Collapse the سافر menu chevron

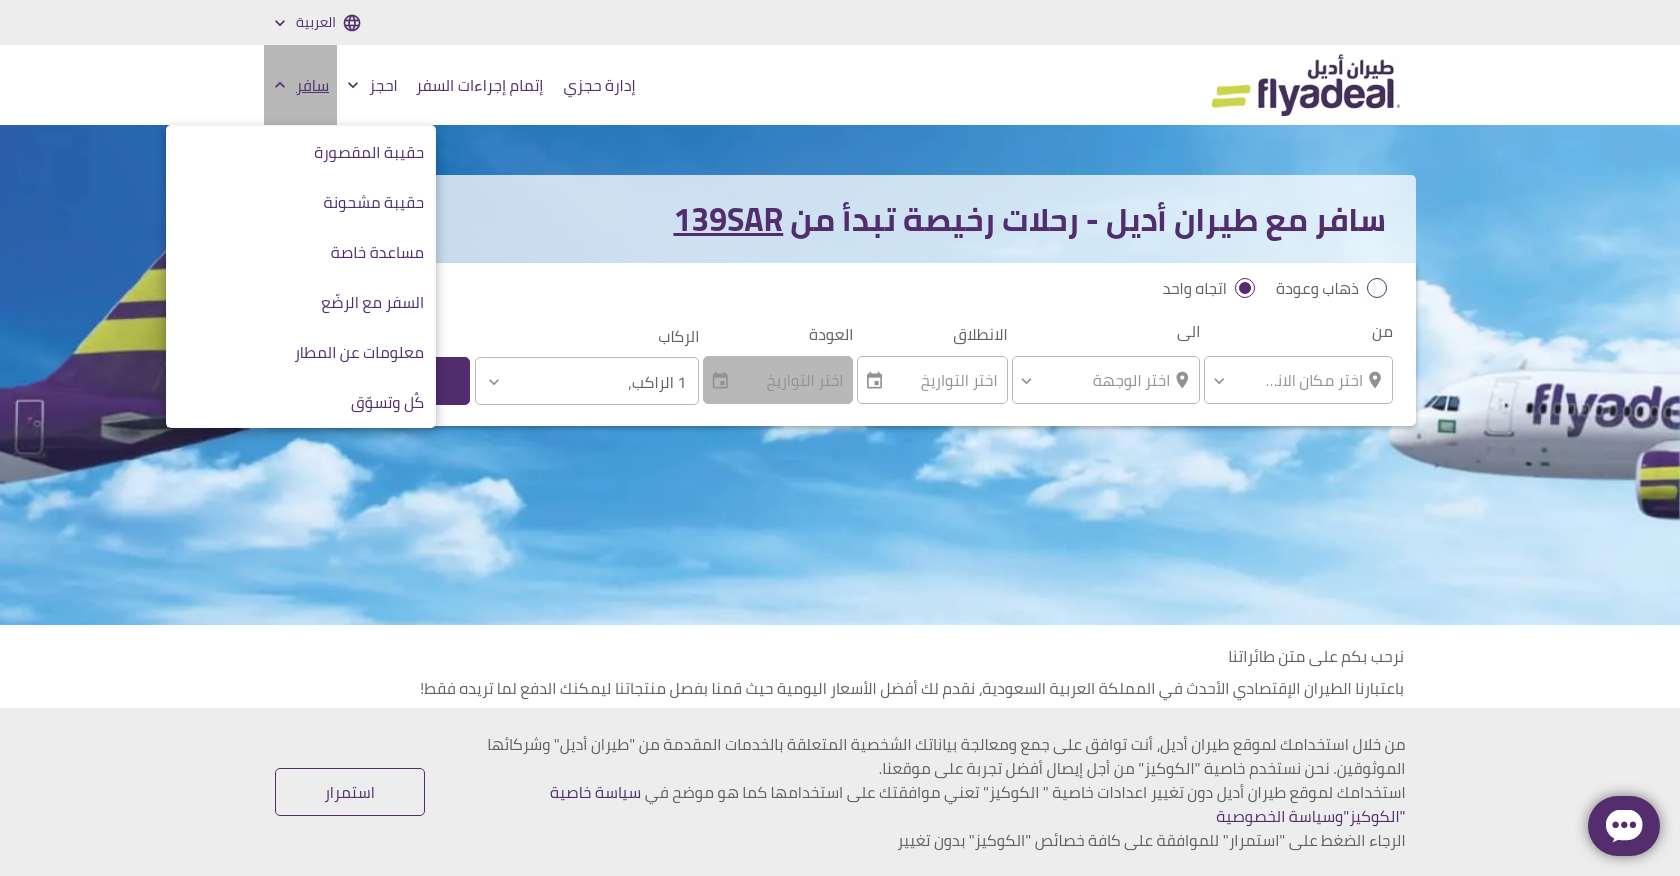point(280,86)
